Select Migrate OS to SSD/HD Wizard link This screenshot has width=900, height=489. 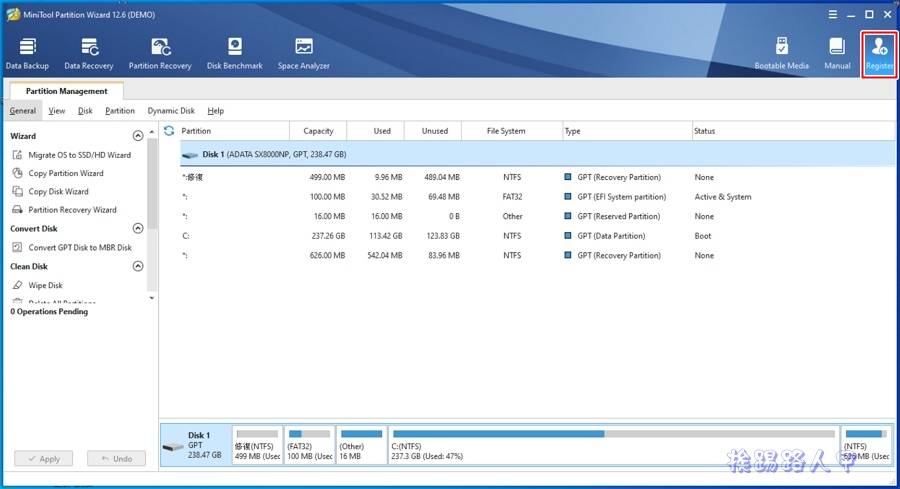pos(80,155)
